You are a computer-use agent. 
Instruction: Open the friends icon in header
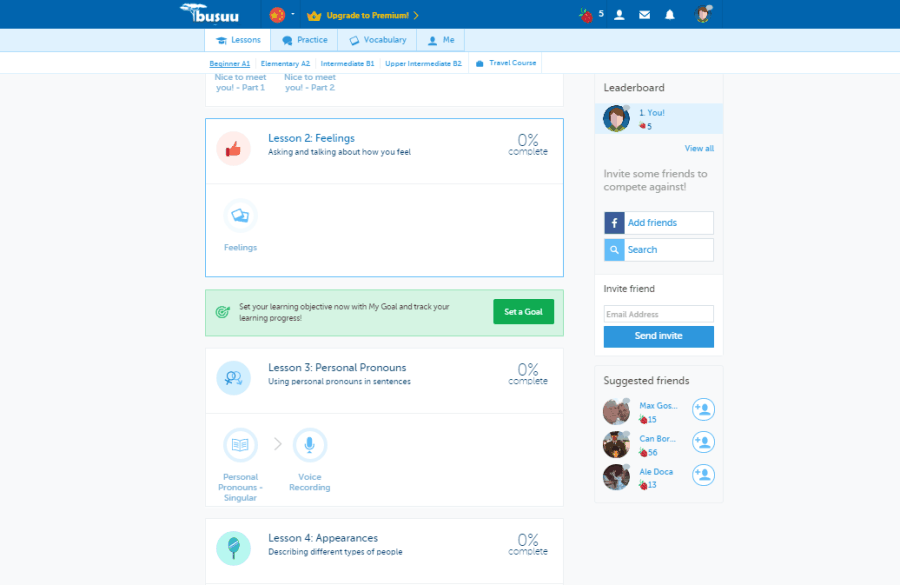tap(619, 15)
